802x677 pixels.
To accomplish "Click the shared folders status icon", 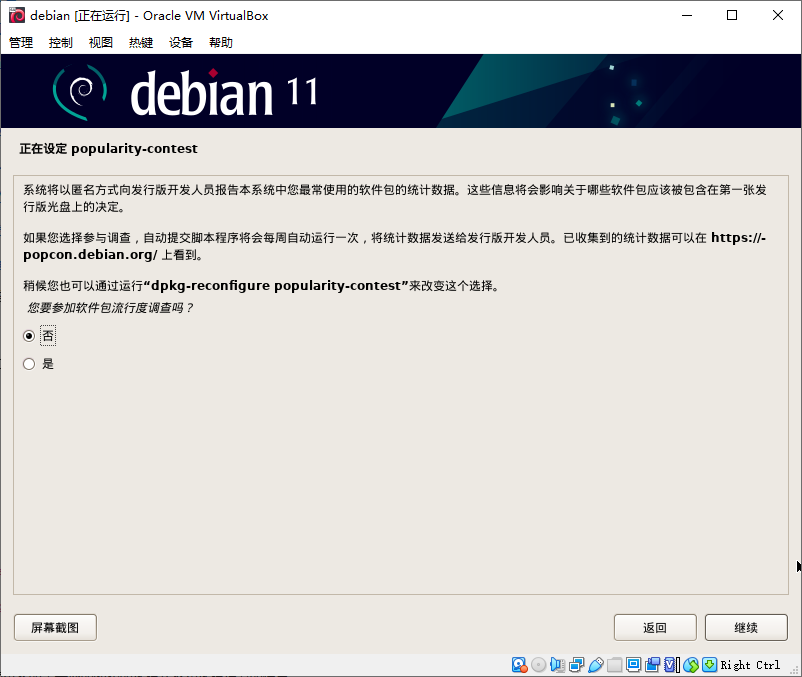I will (x=614, y=665).
